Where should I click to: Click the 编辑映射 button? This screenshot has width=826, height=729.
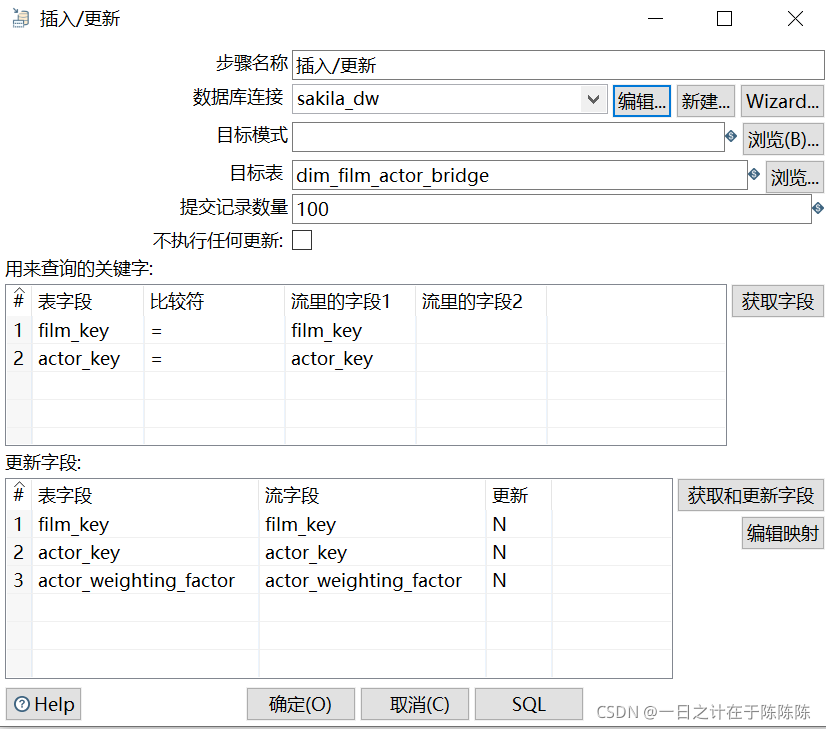pyautogui.click(x=783, y=533)
